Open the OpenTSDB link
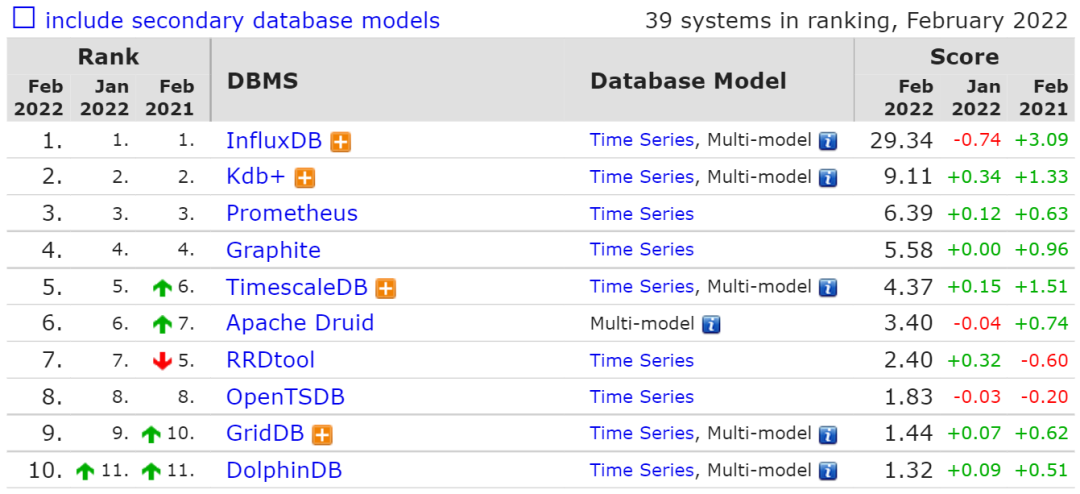The width and height of the screenshot is (1080, 494). pyautogui.click(x=285, y=397)
